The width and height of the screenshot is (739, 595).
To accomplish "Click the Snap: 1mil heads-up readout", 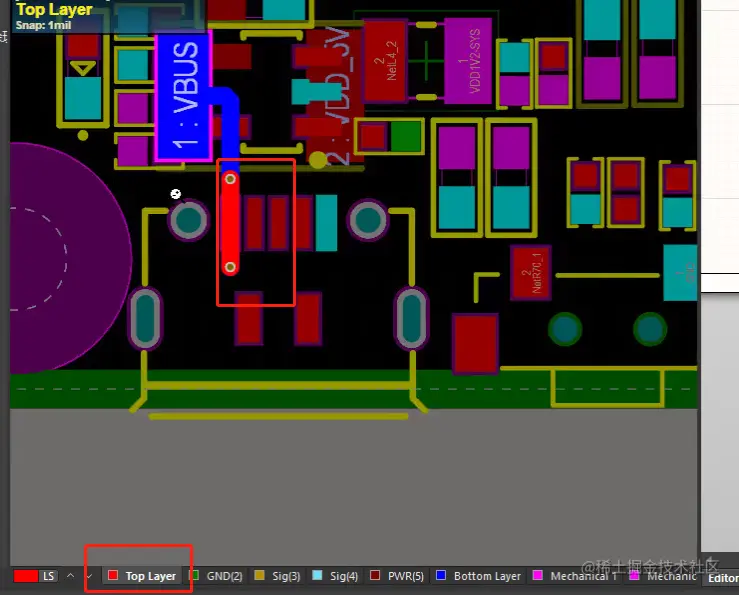I will (43, 25).
